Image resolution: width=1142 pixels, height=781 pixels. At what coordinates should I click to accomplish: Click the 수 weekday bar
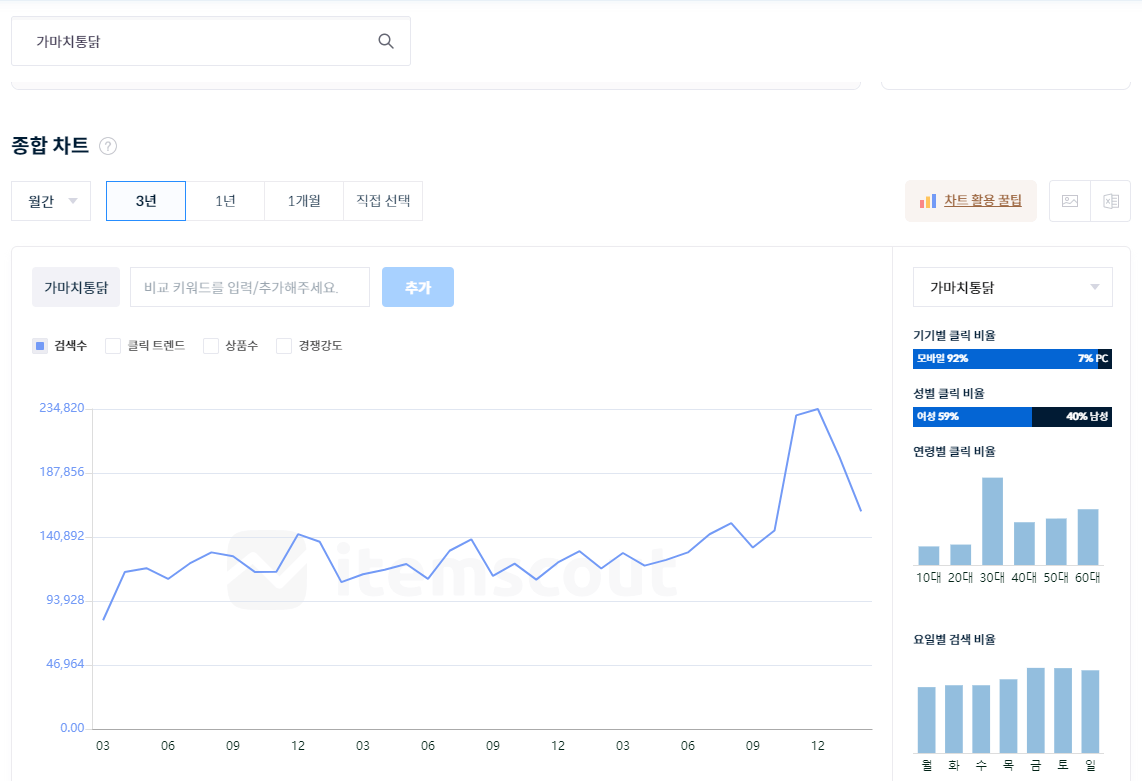981,719
